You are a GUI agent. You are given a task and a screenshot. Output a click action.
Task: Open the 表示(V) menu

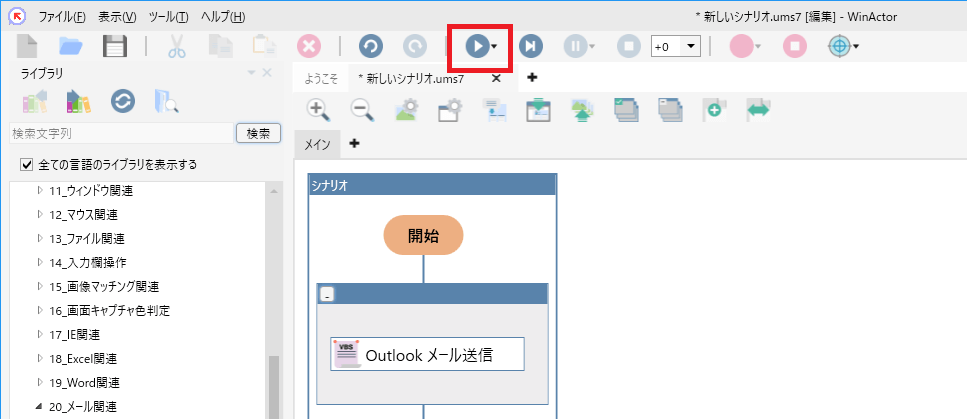coord(118,17)
